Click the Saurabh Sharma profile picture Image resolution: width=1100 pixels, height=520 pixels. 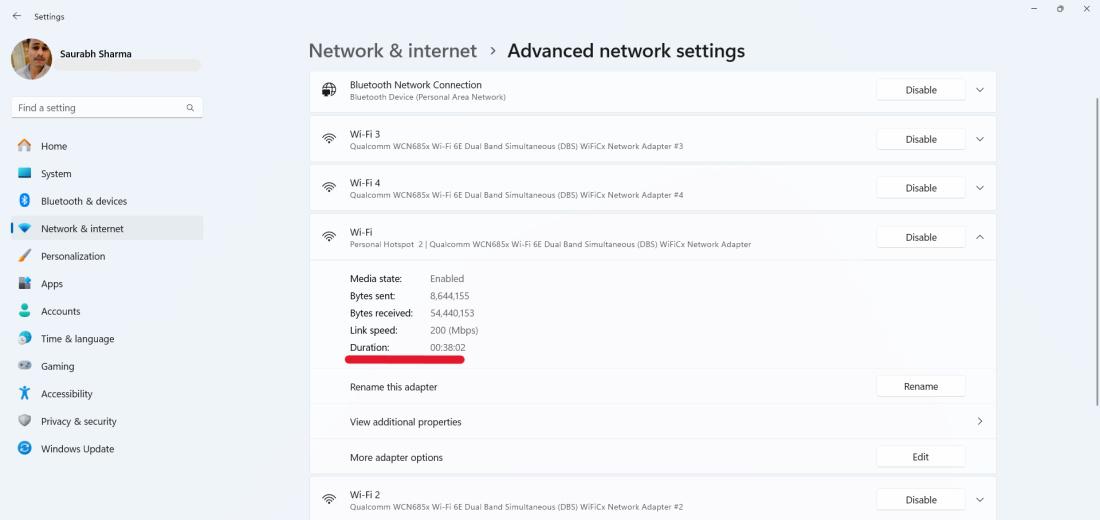coord(31,59)
